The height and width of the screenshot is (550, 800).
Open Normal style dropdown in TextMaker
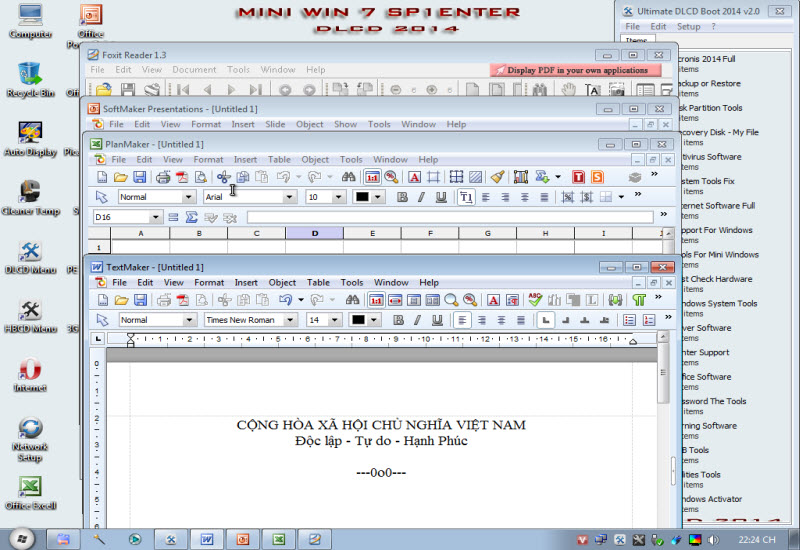coord(189,320)
